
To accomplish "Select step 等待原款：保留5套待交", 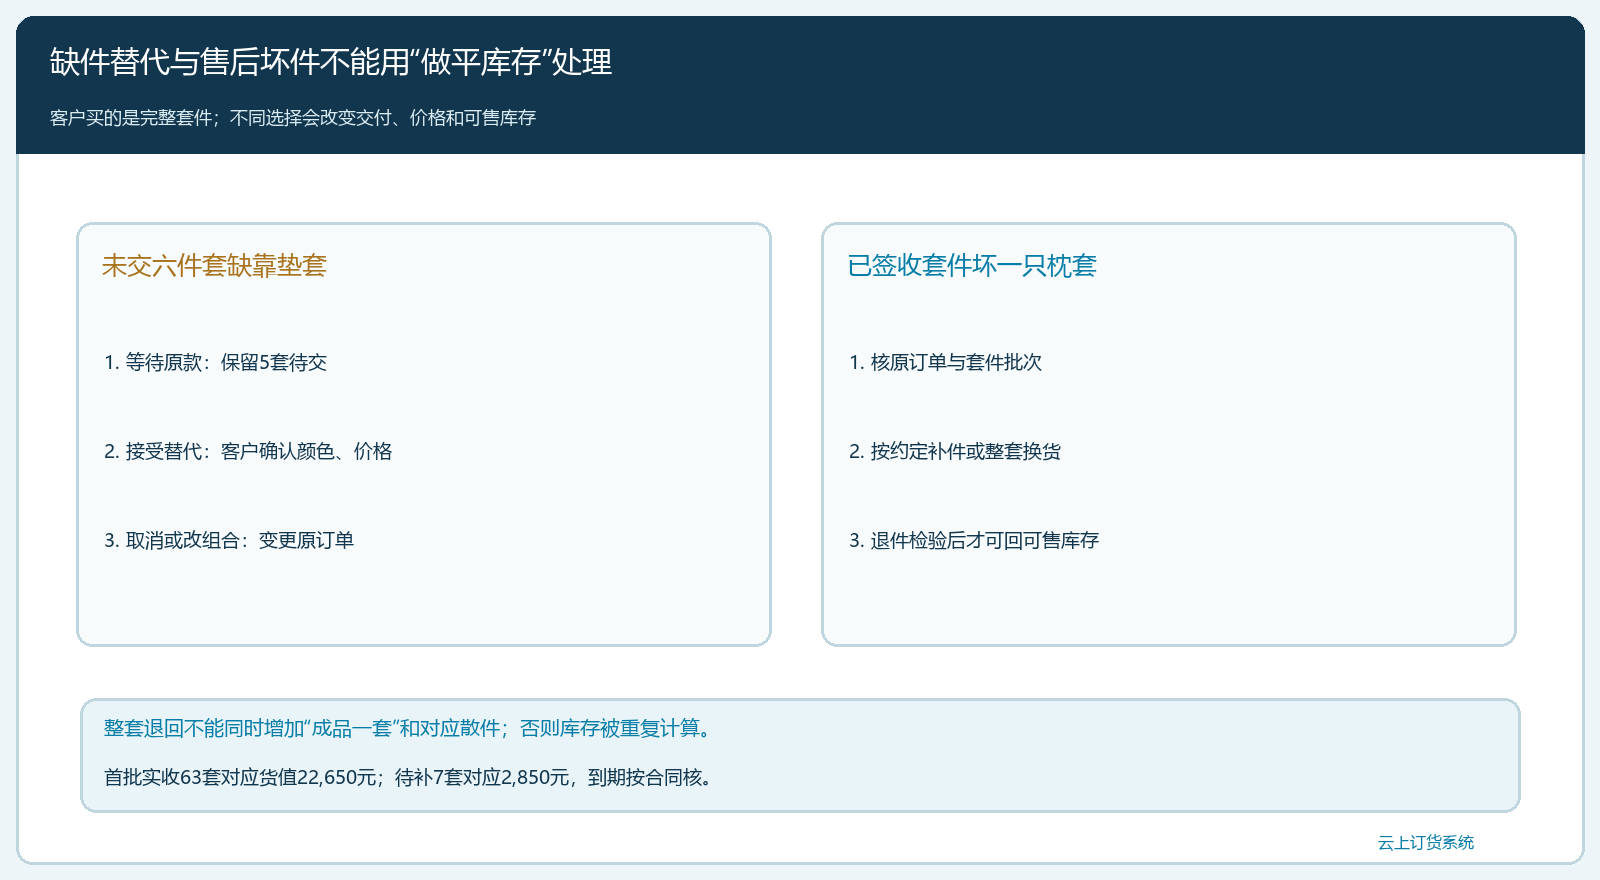I will click(216, 362).
